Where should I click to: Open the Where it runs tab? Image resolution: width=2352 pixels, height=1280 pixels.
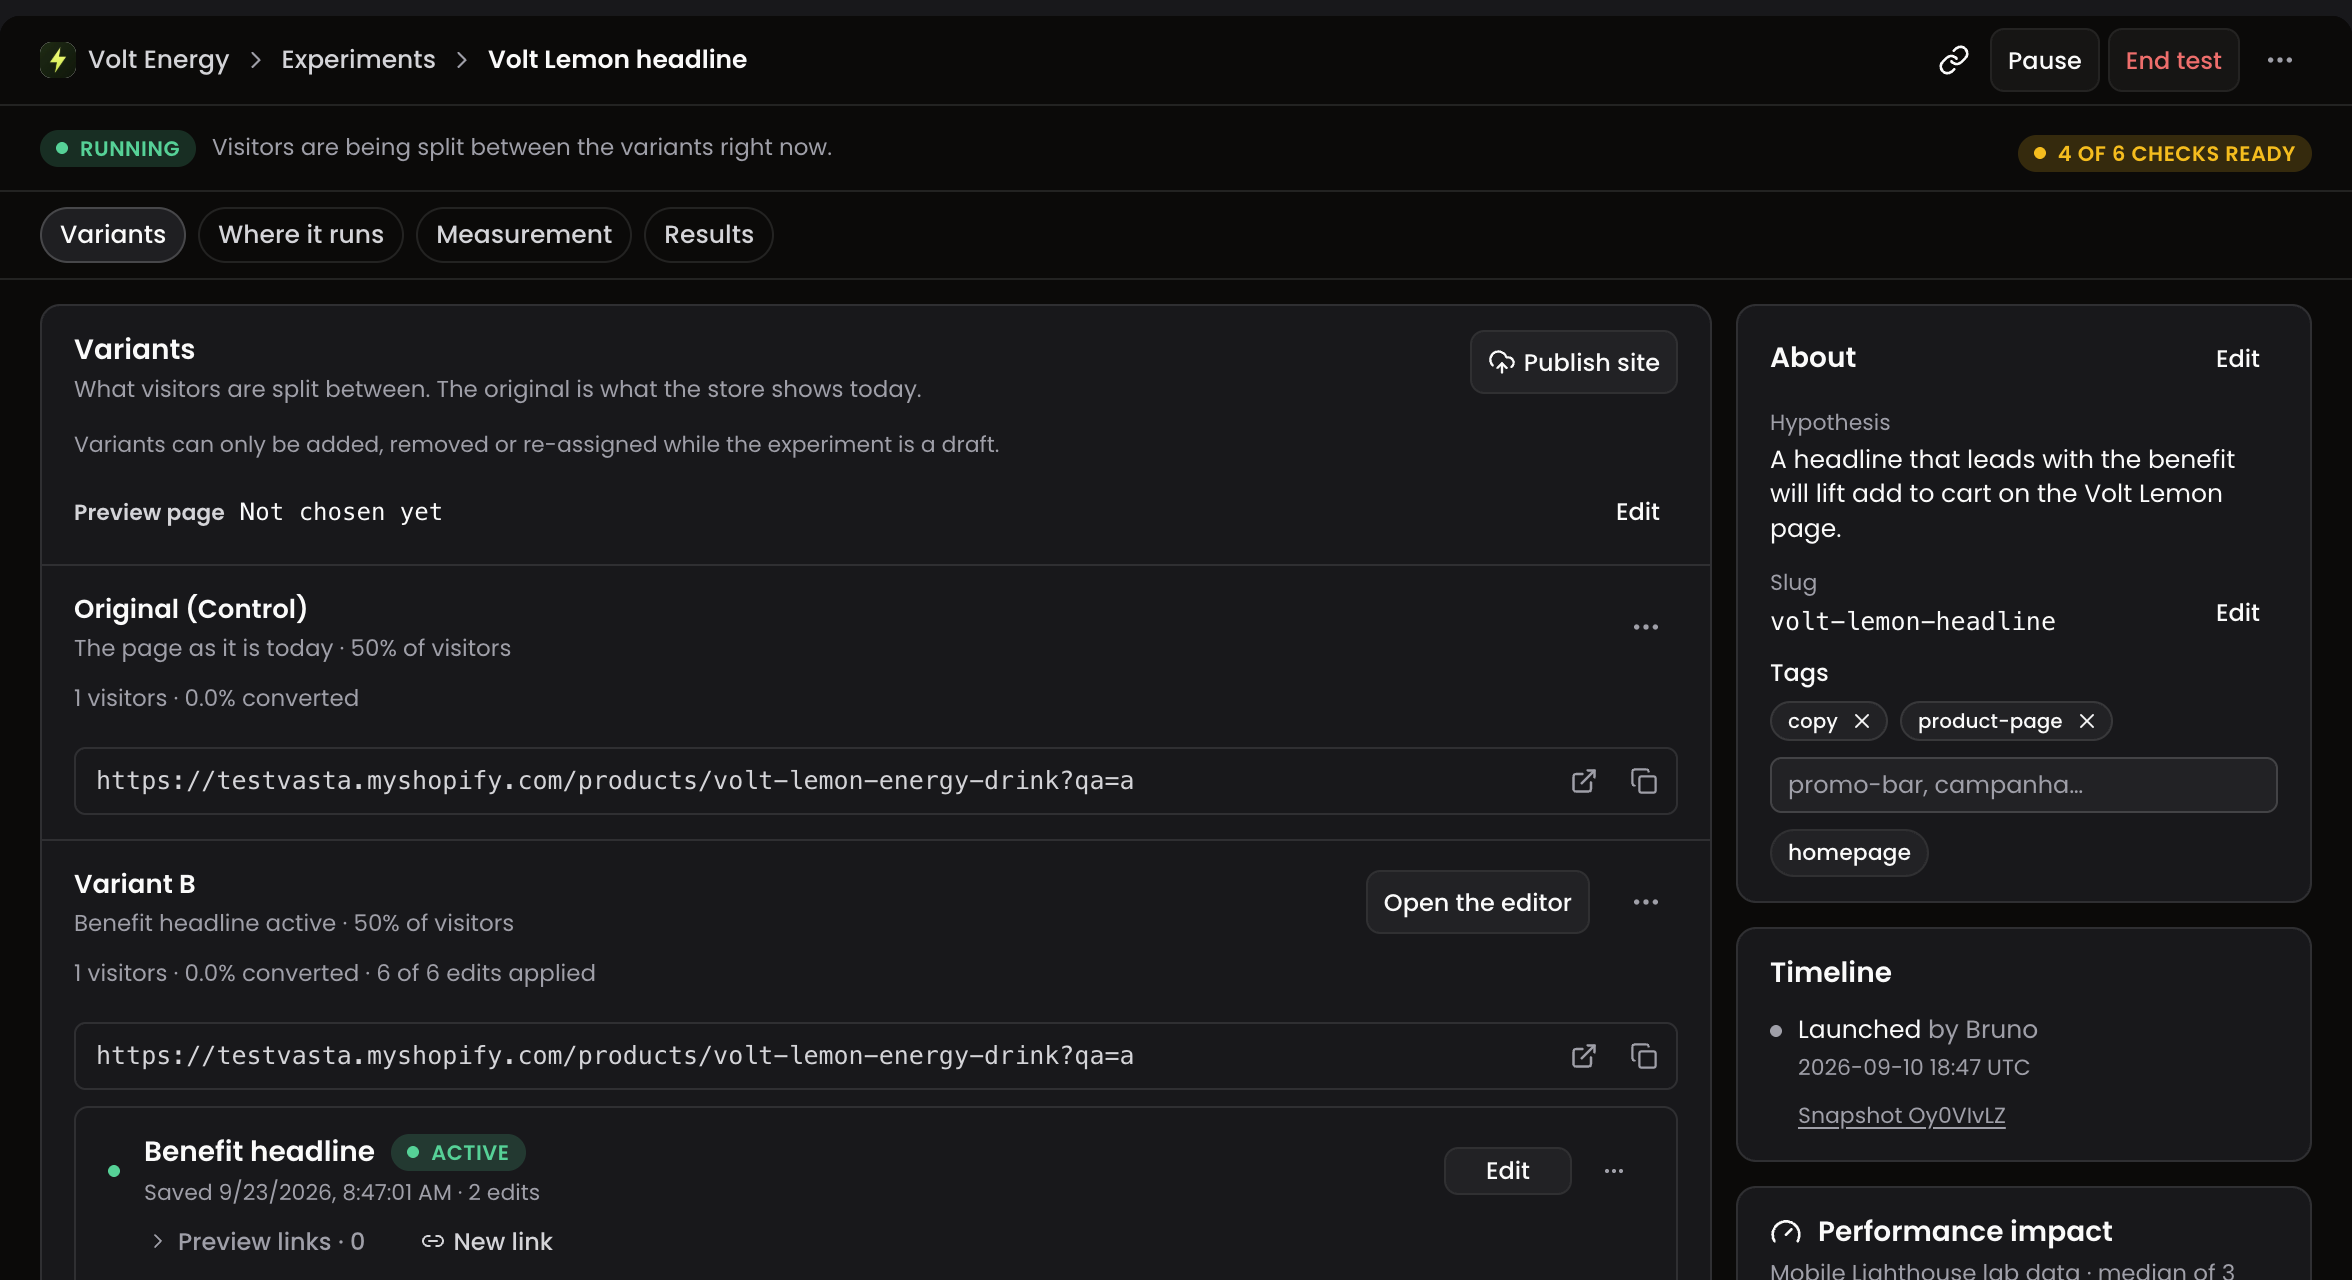pyautogui.click(x=301, y=235)
